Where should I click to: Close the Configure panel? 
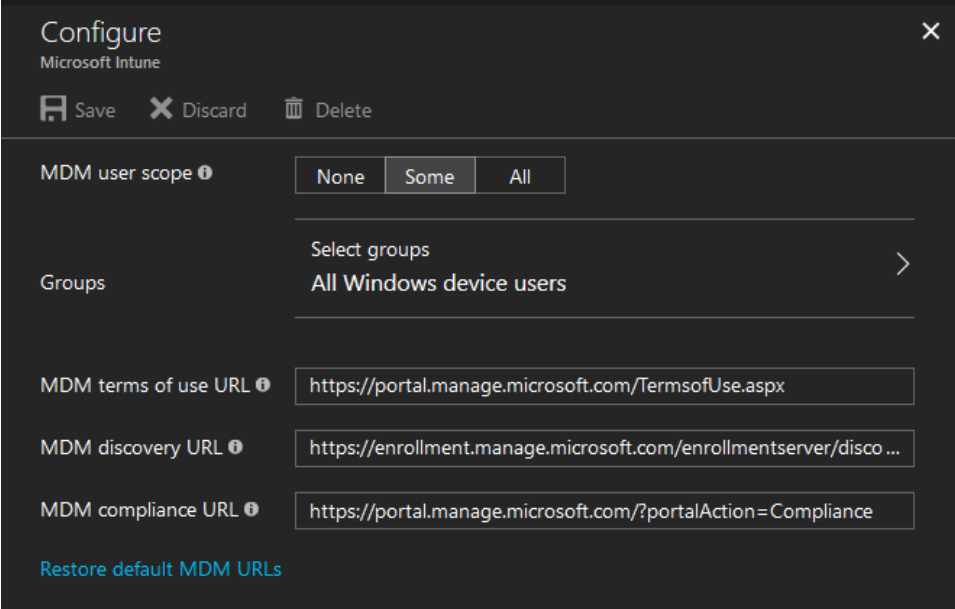(931, 31)
